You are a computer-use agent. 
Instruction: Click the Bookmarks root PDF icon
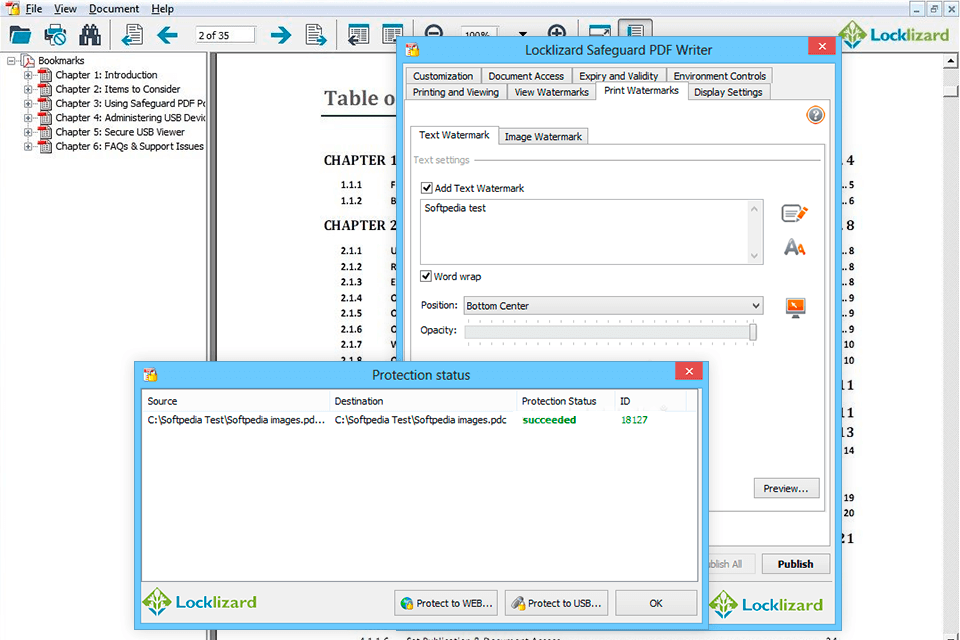28,61
